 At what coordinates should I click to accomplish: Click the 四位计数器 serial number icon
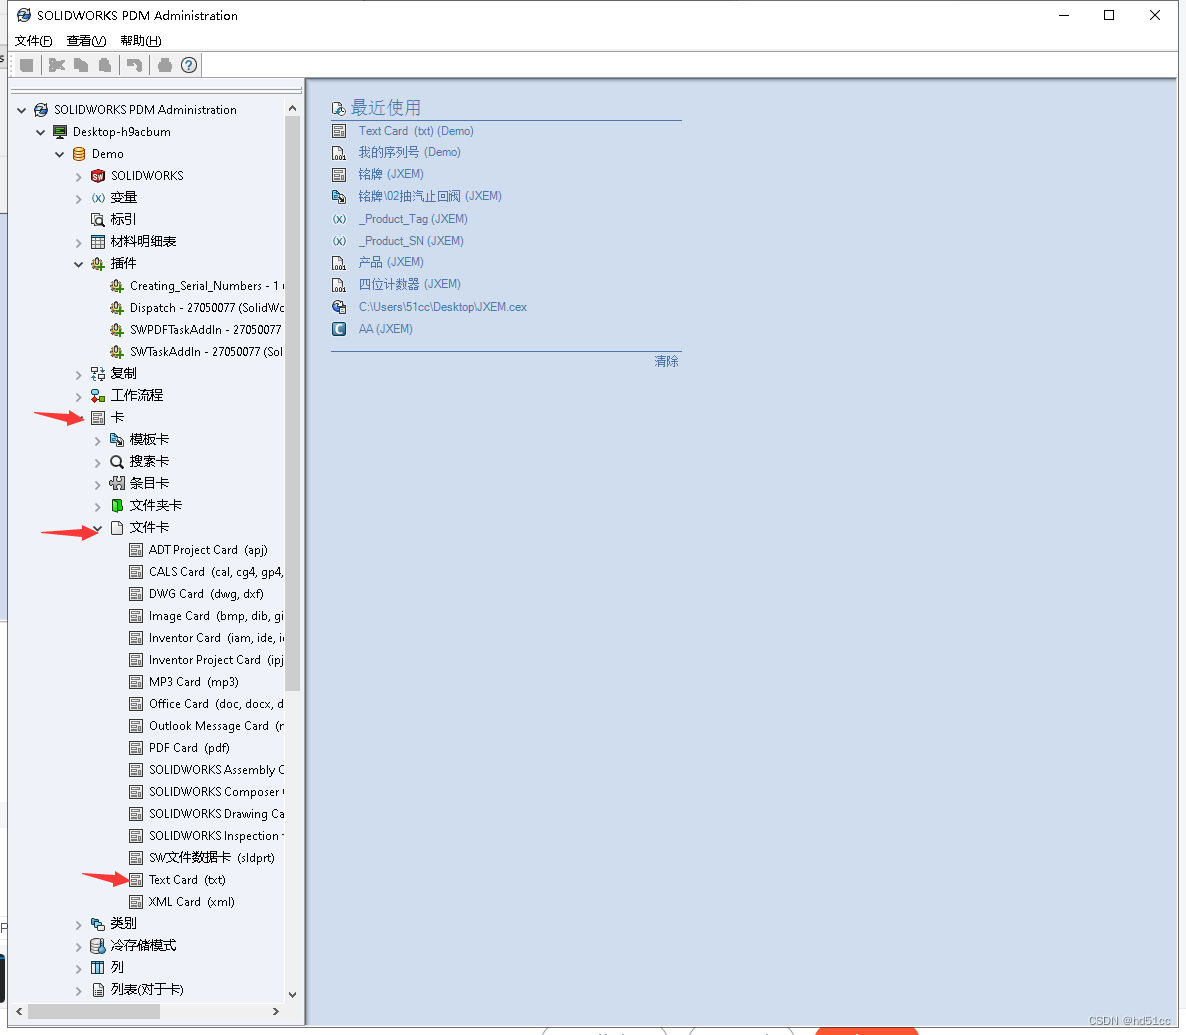coord(339,284)
